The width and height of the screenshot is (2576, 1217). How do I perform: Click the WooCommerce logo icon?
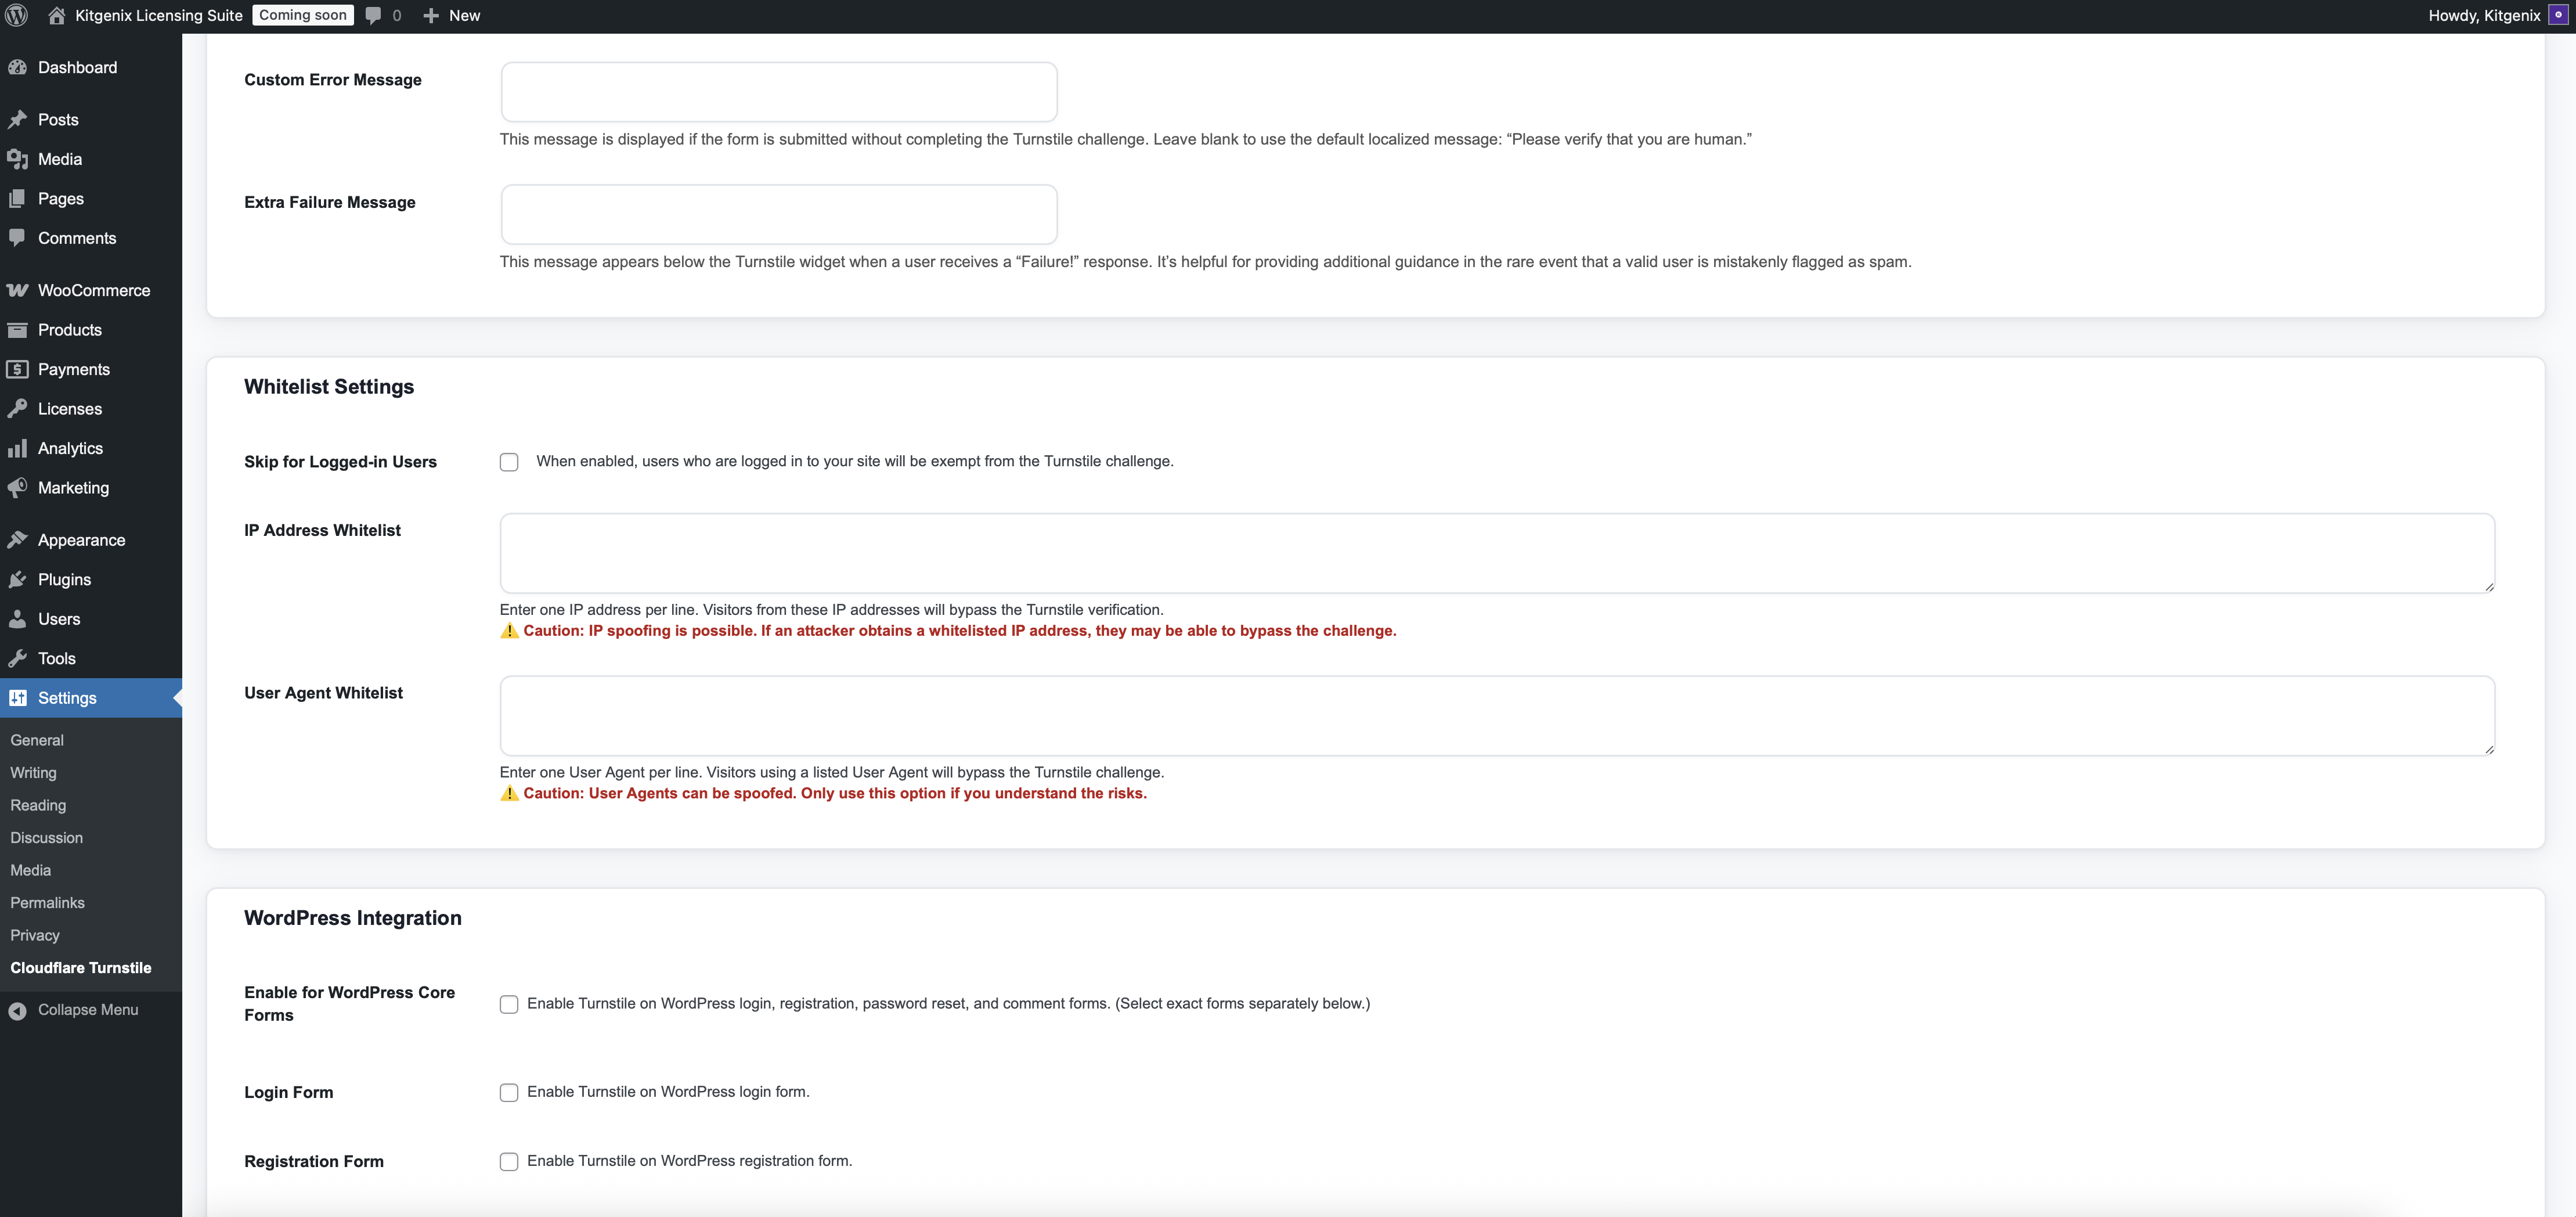point(17,290)
